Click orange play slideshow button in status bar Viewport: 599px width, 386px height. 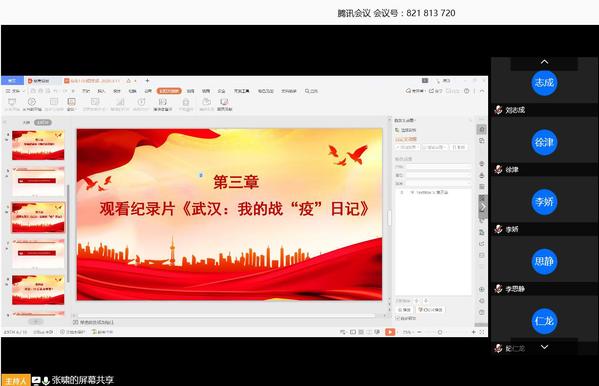(390, 332)
